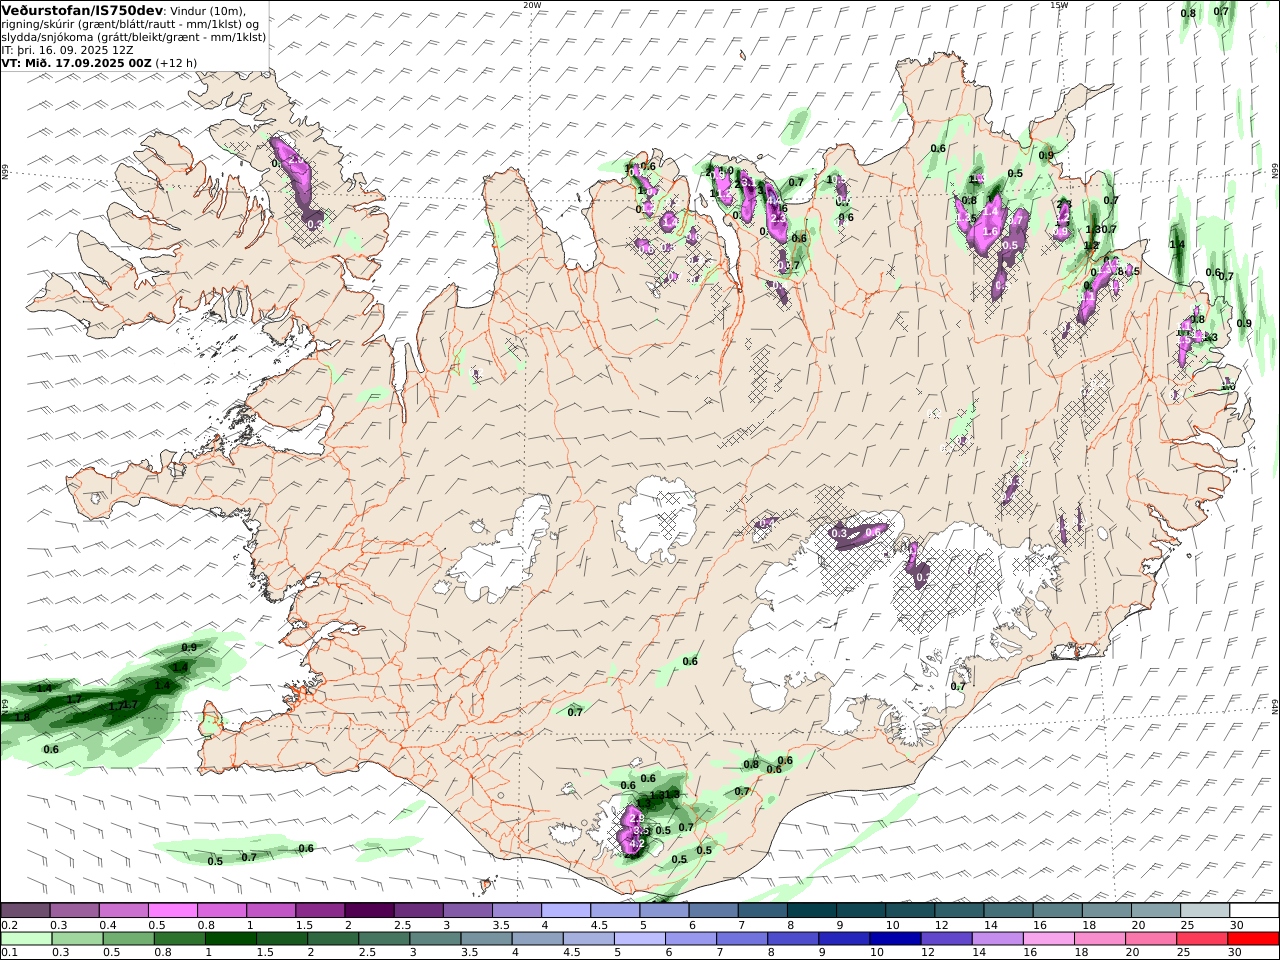The height and width of the screenshot is (960, 1280).
Task: Click the "VT: Mið. 17.09.2025 00Z" valid time
Action: [76, 62]
